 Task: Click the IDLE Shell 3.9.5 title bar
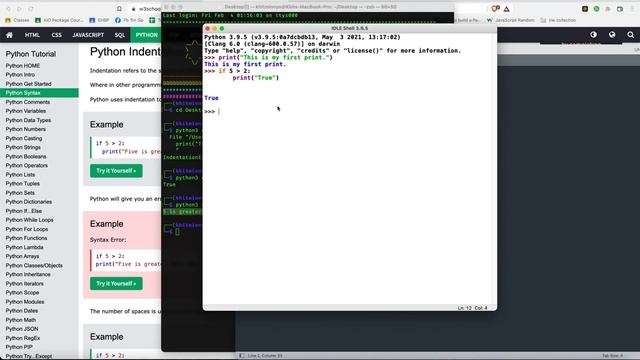point(350,28)
